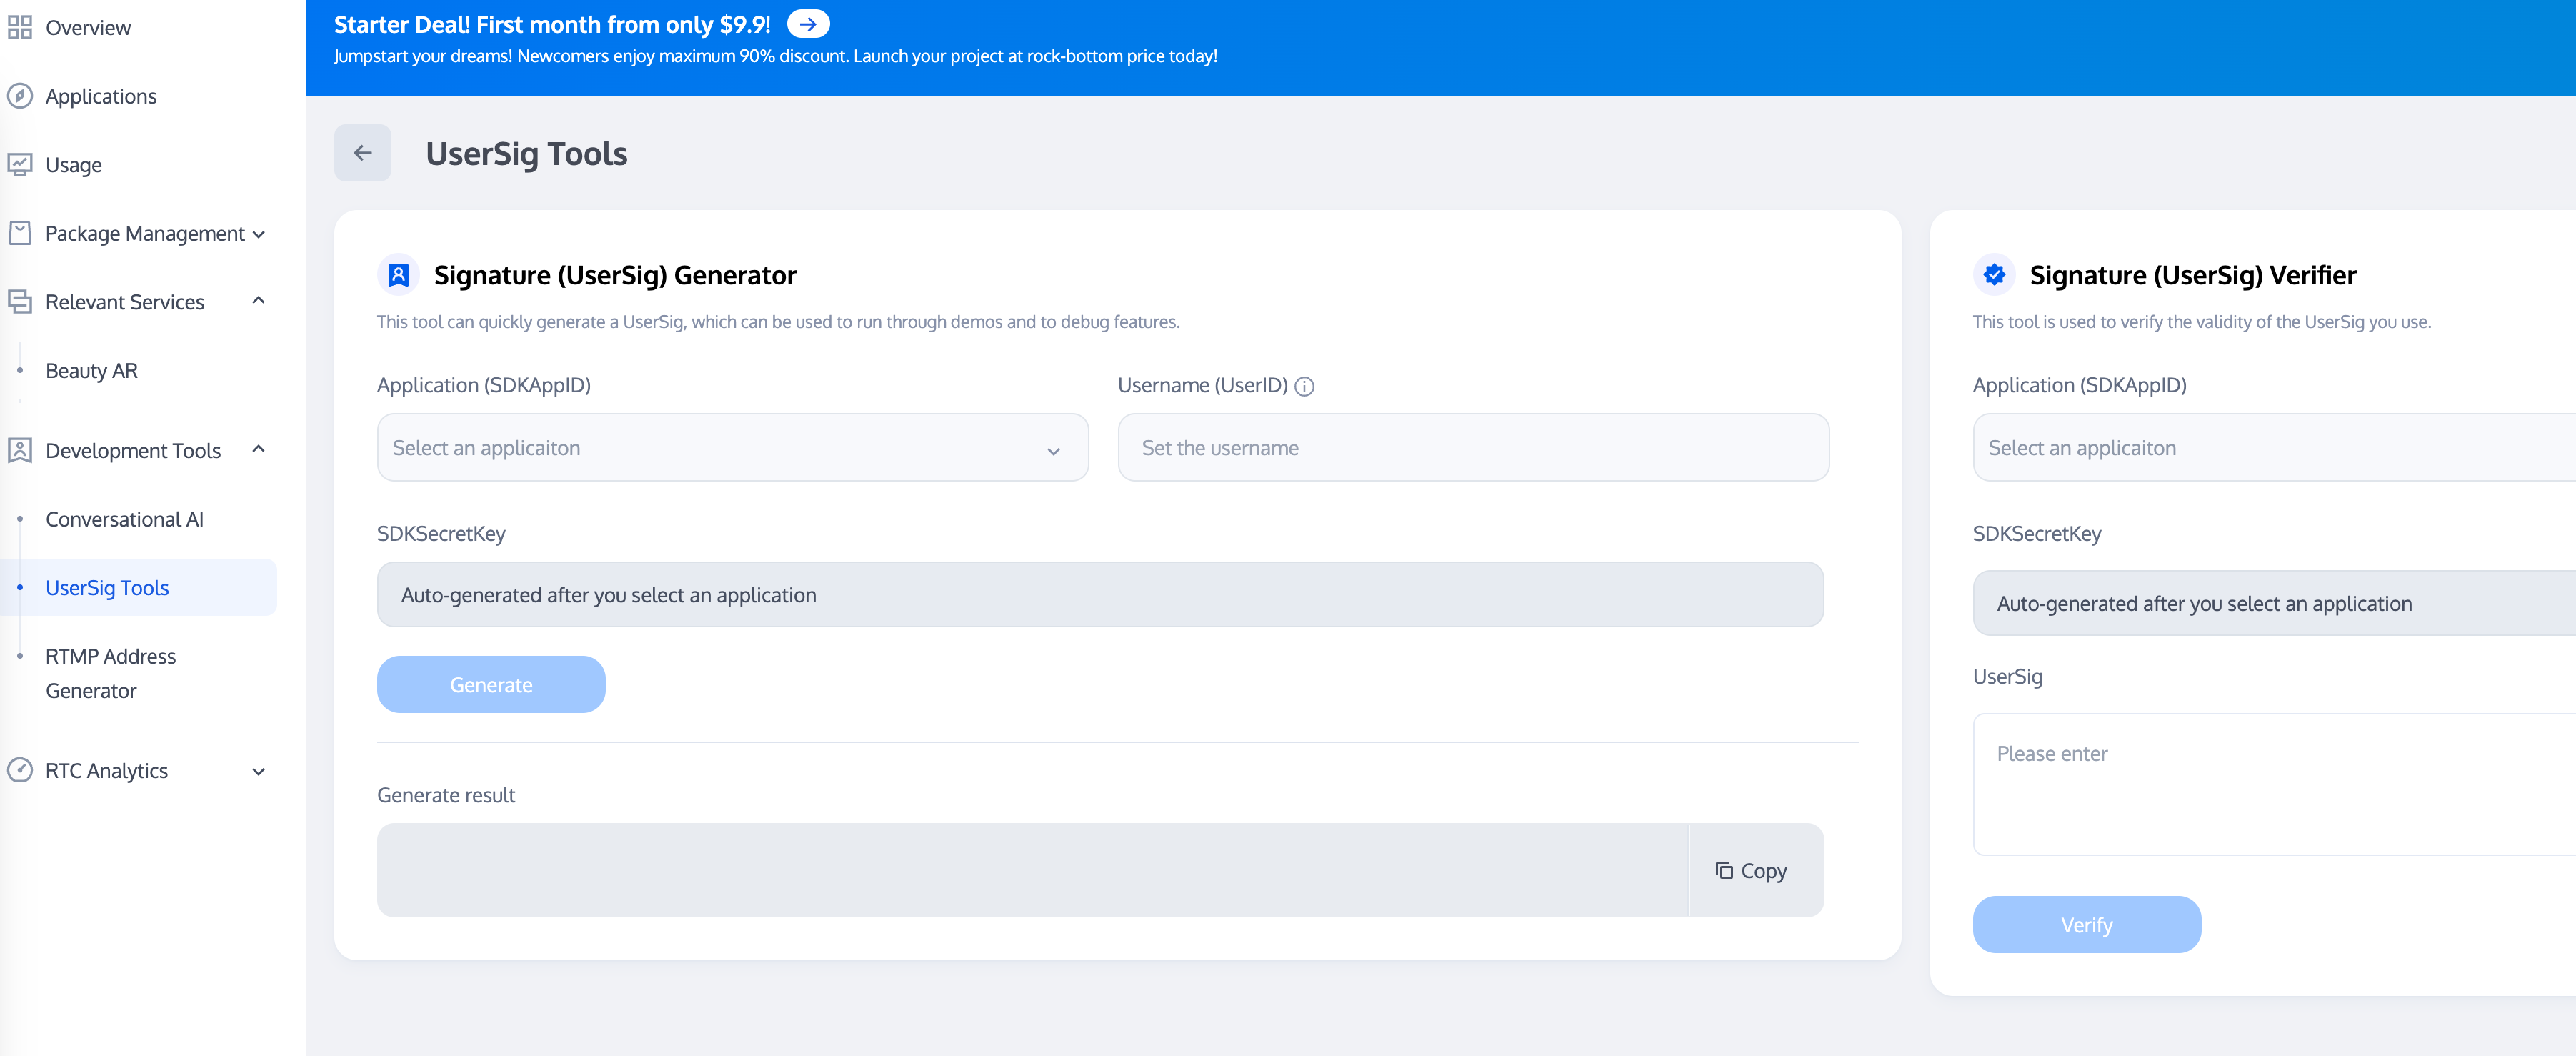Click the back arrow beside UserSig Tools

click(x=362, y=153)
